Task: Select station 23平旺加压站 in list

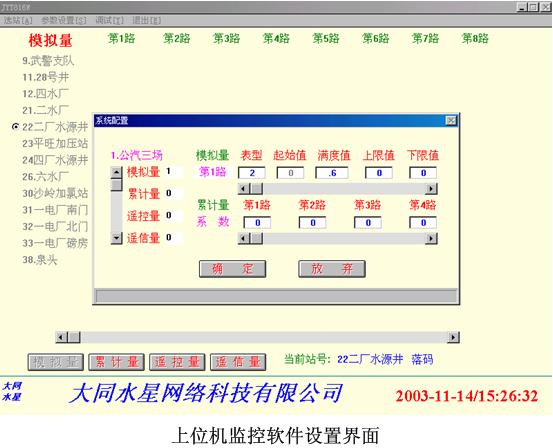Action: coord(55,143)
